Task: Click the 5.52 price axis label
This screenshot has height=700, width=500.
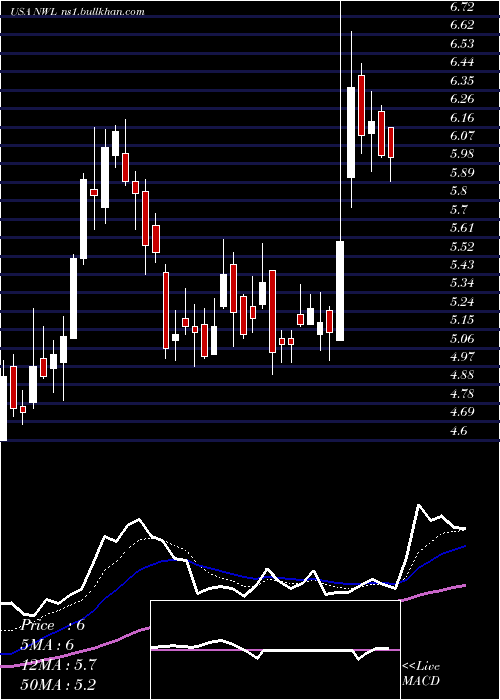Action: [462, 247]
